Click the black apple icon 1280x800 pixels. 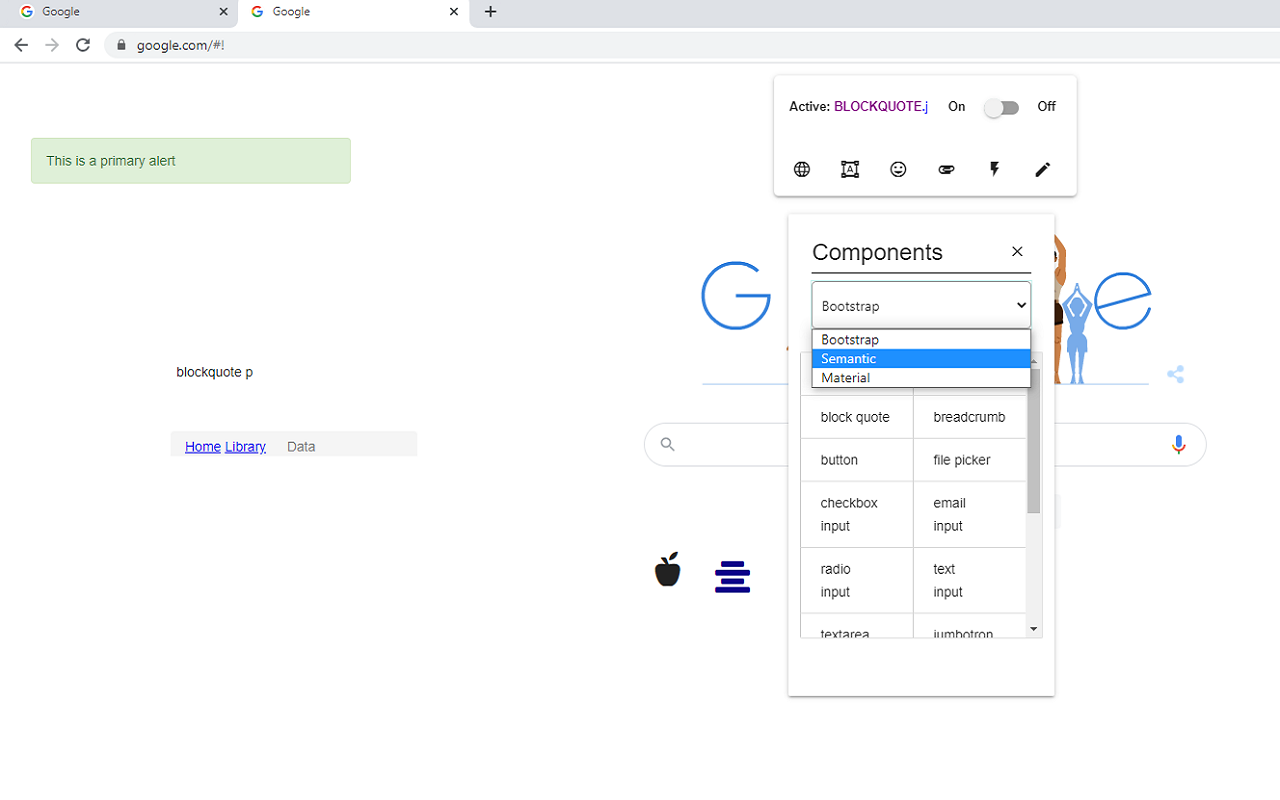667,570
